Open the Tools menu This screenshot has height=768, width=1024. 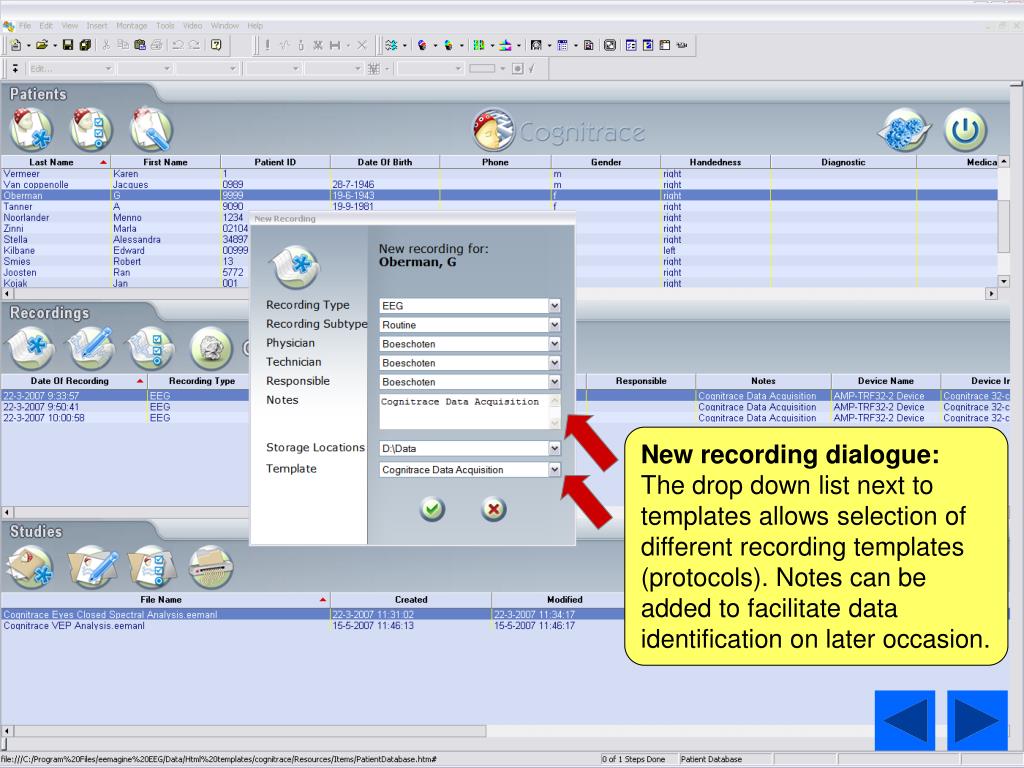point(165,25)
